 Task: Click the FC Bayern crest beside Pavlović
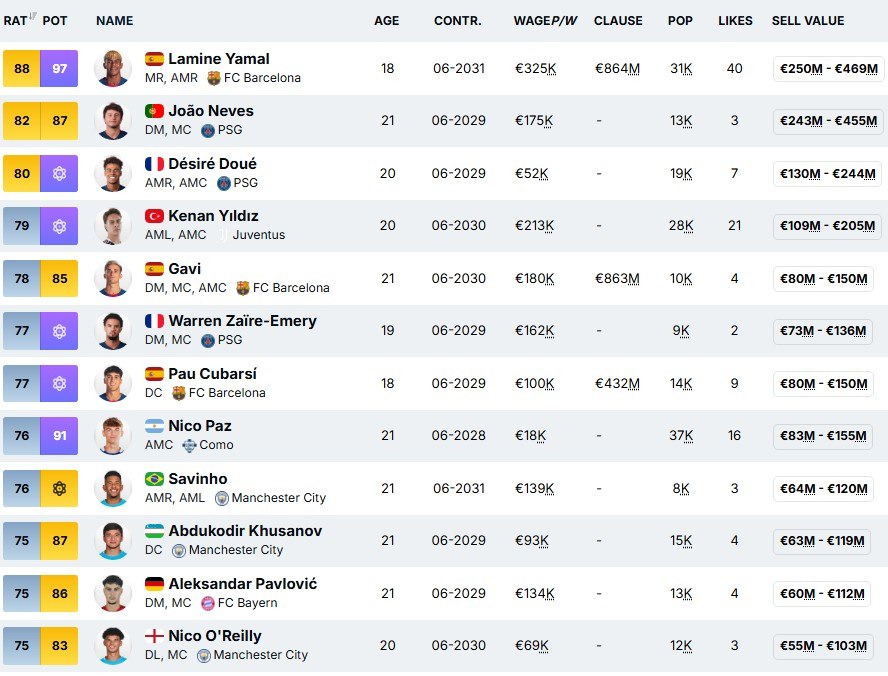(208, 603)
